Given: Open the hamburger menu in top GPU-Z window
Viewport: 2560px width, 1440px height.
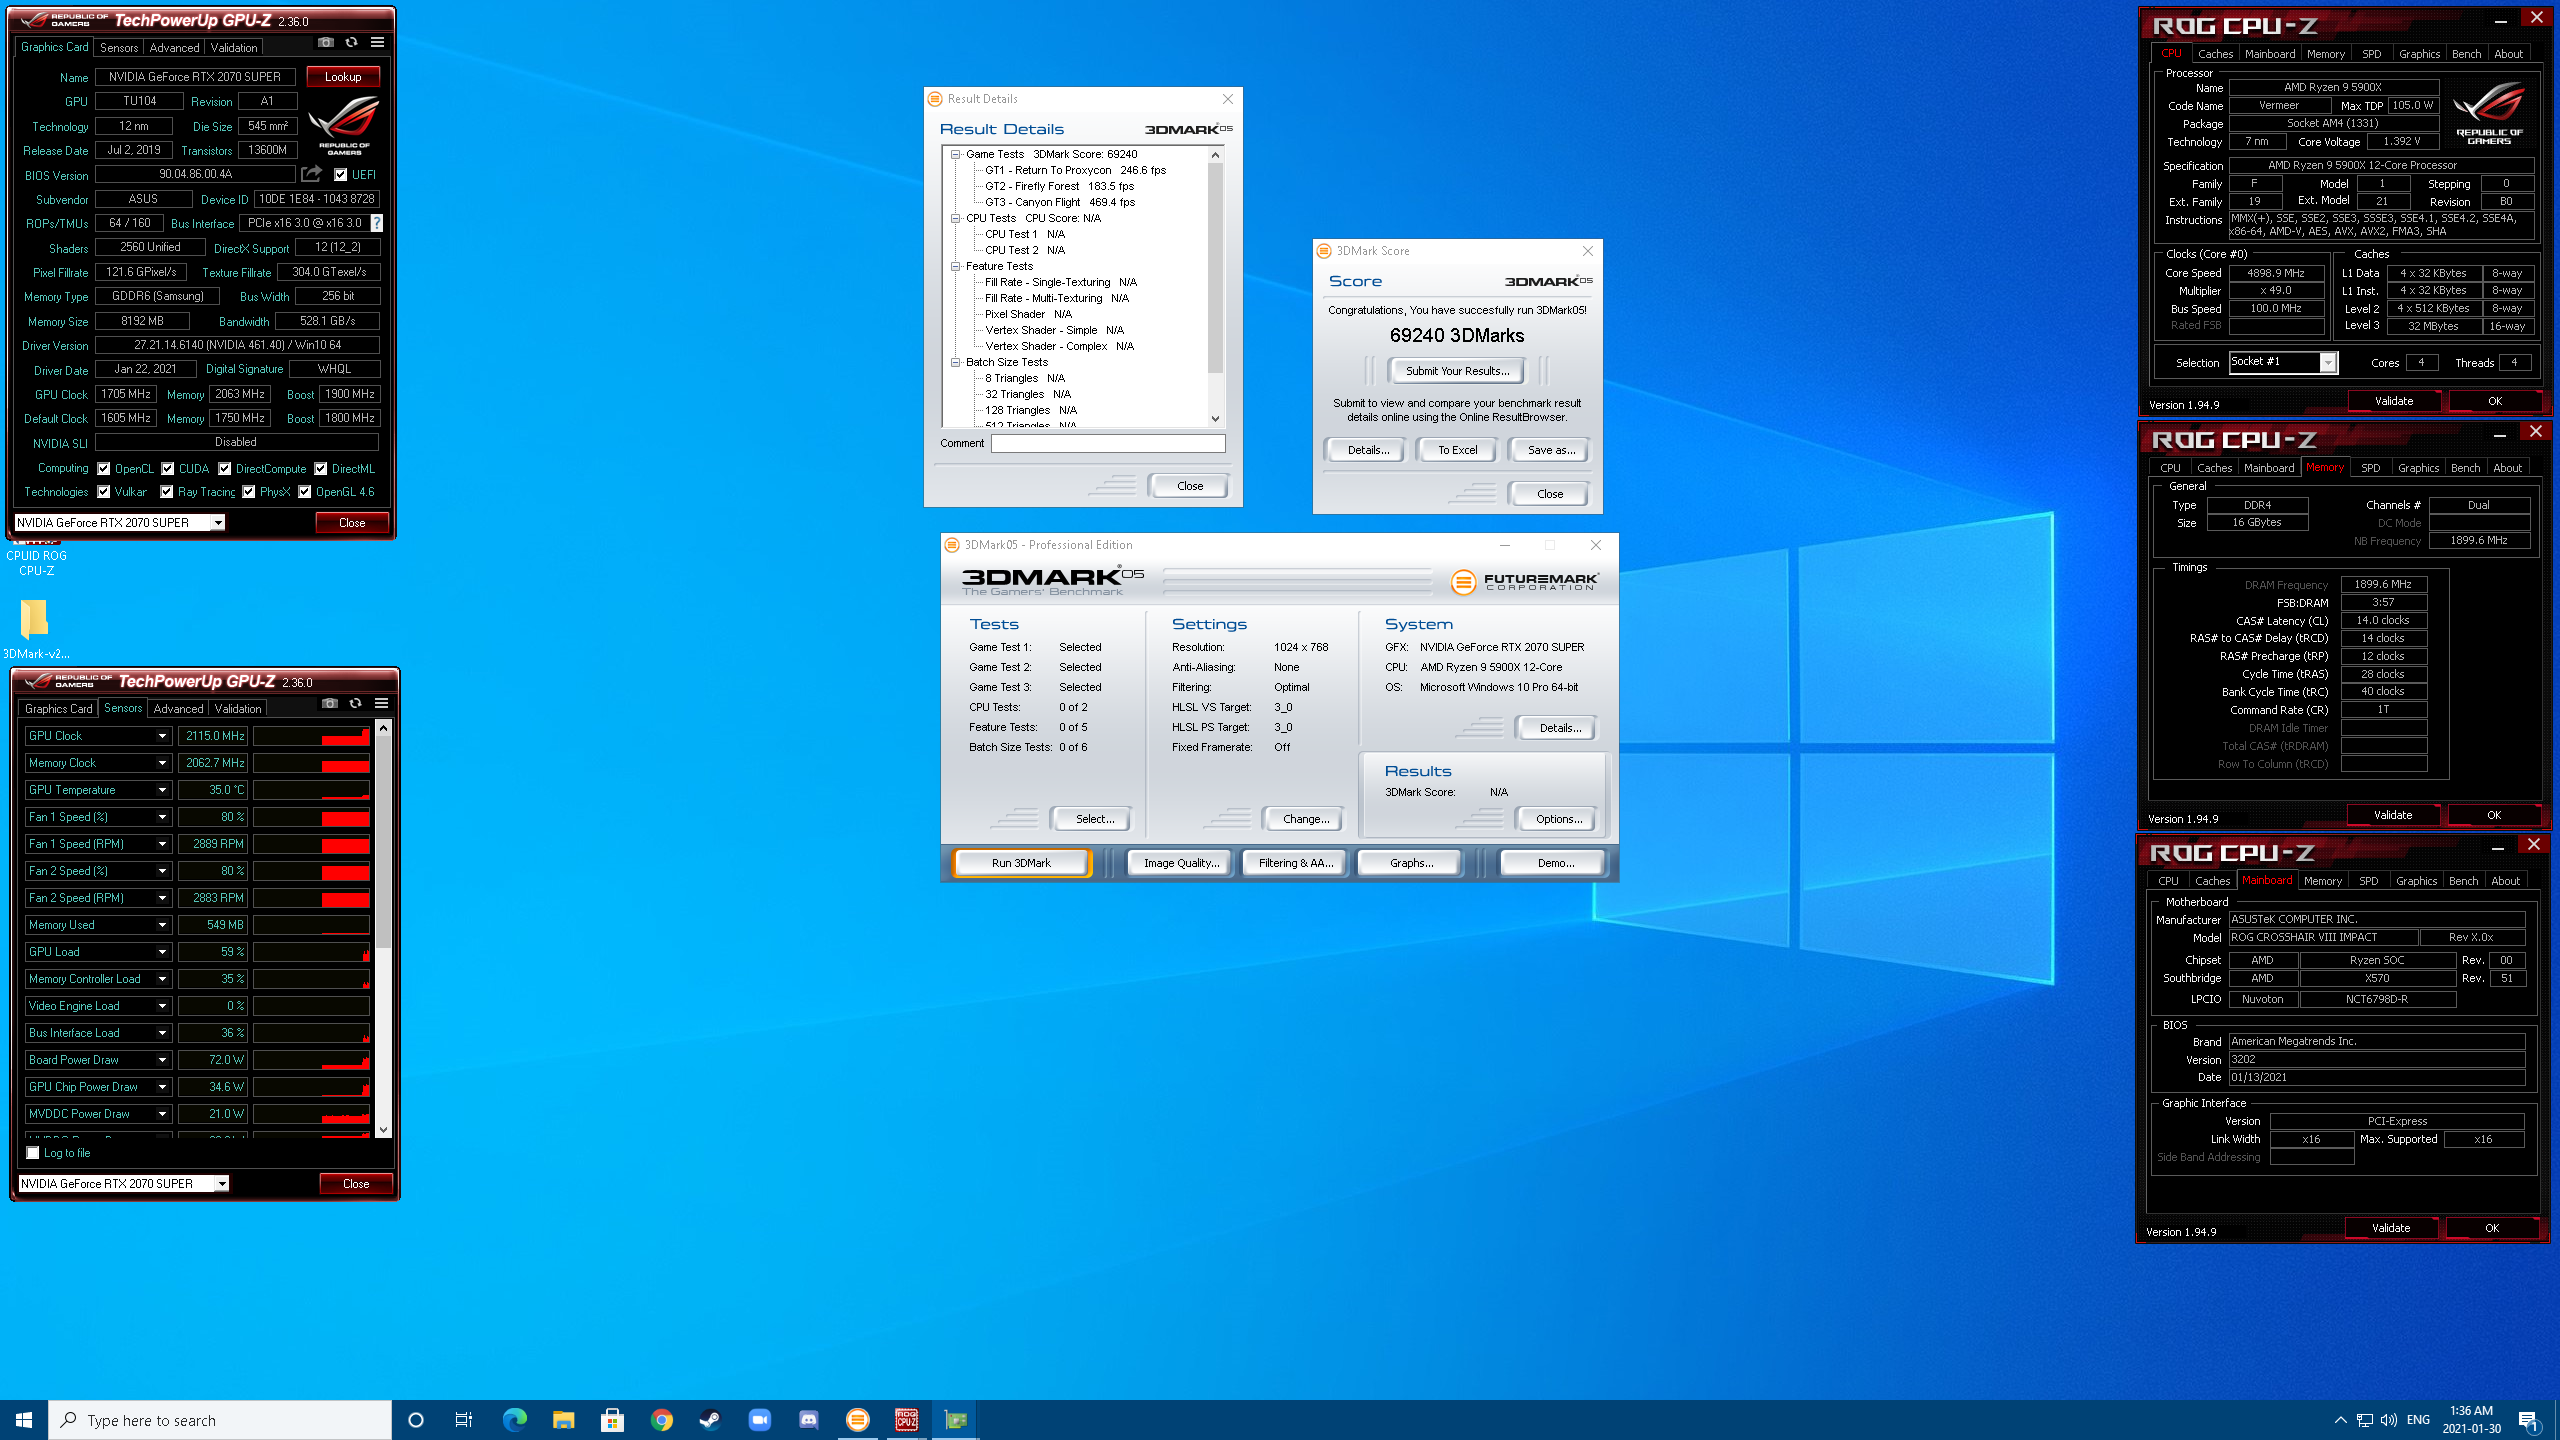Looking at the screenshot, I should coord(377,42).
